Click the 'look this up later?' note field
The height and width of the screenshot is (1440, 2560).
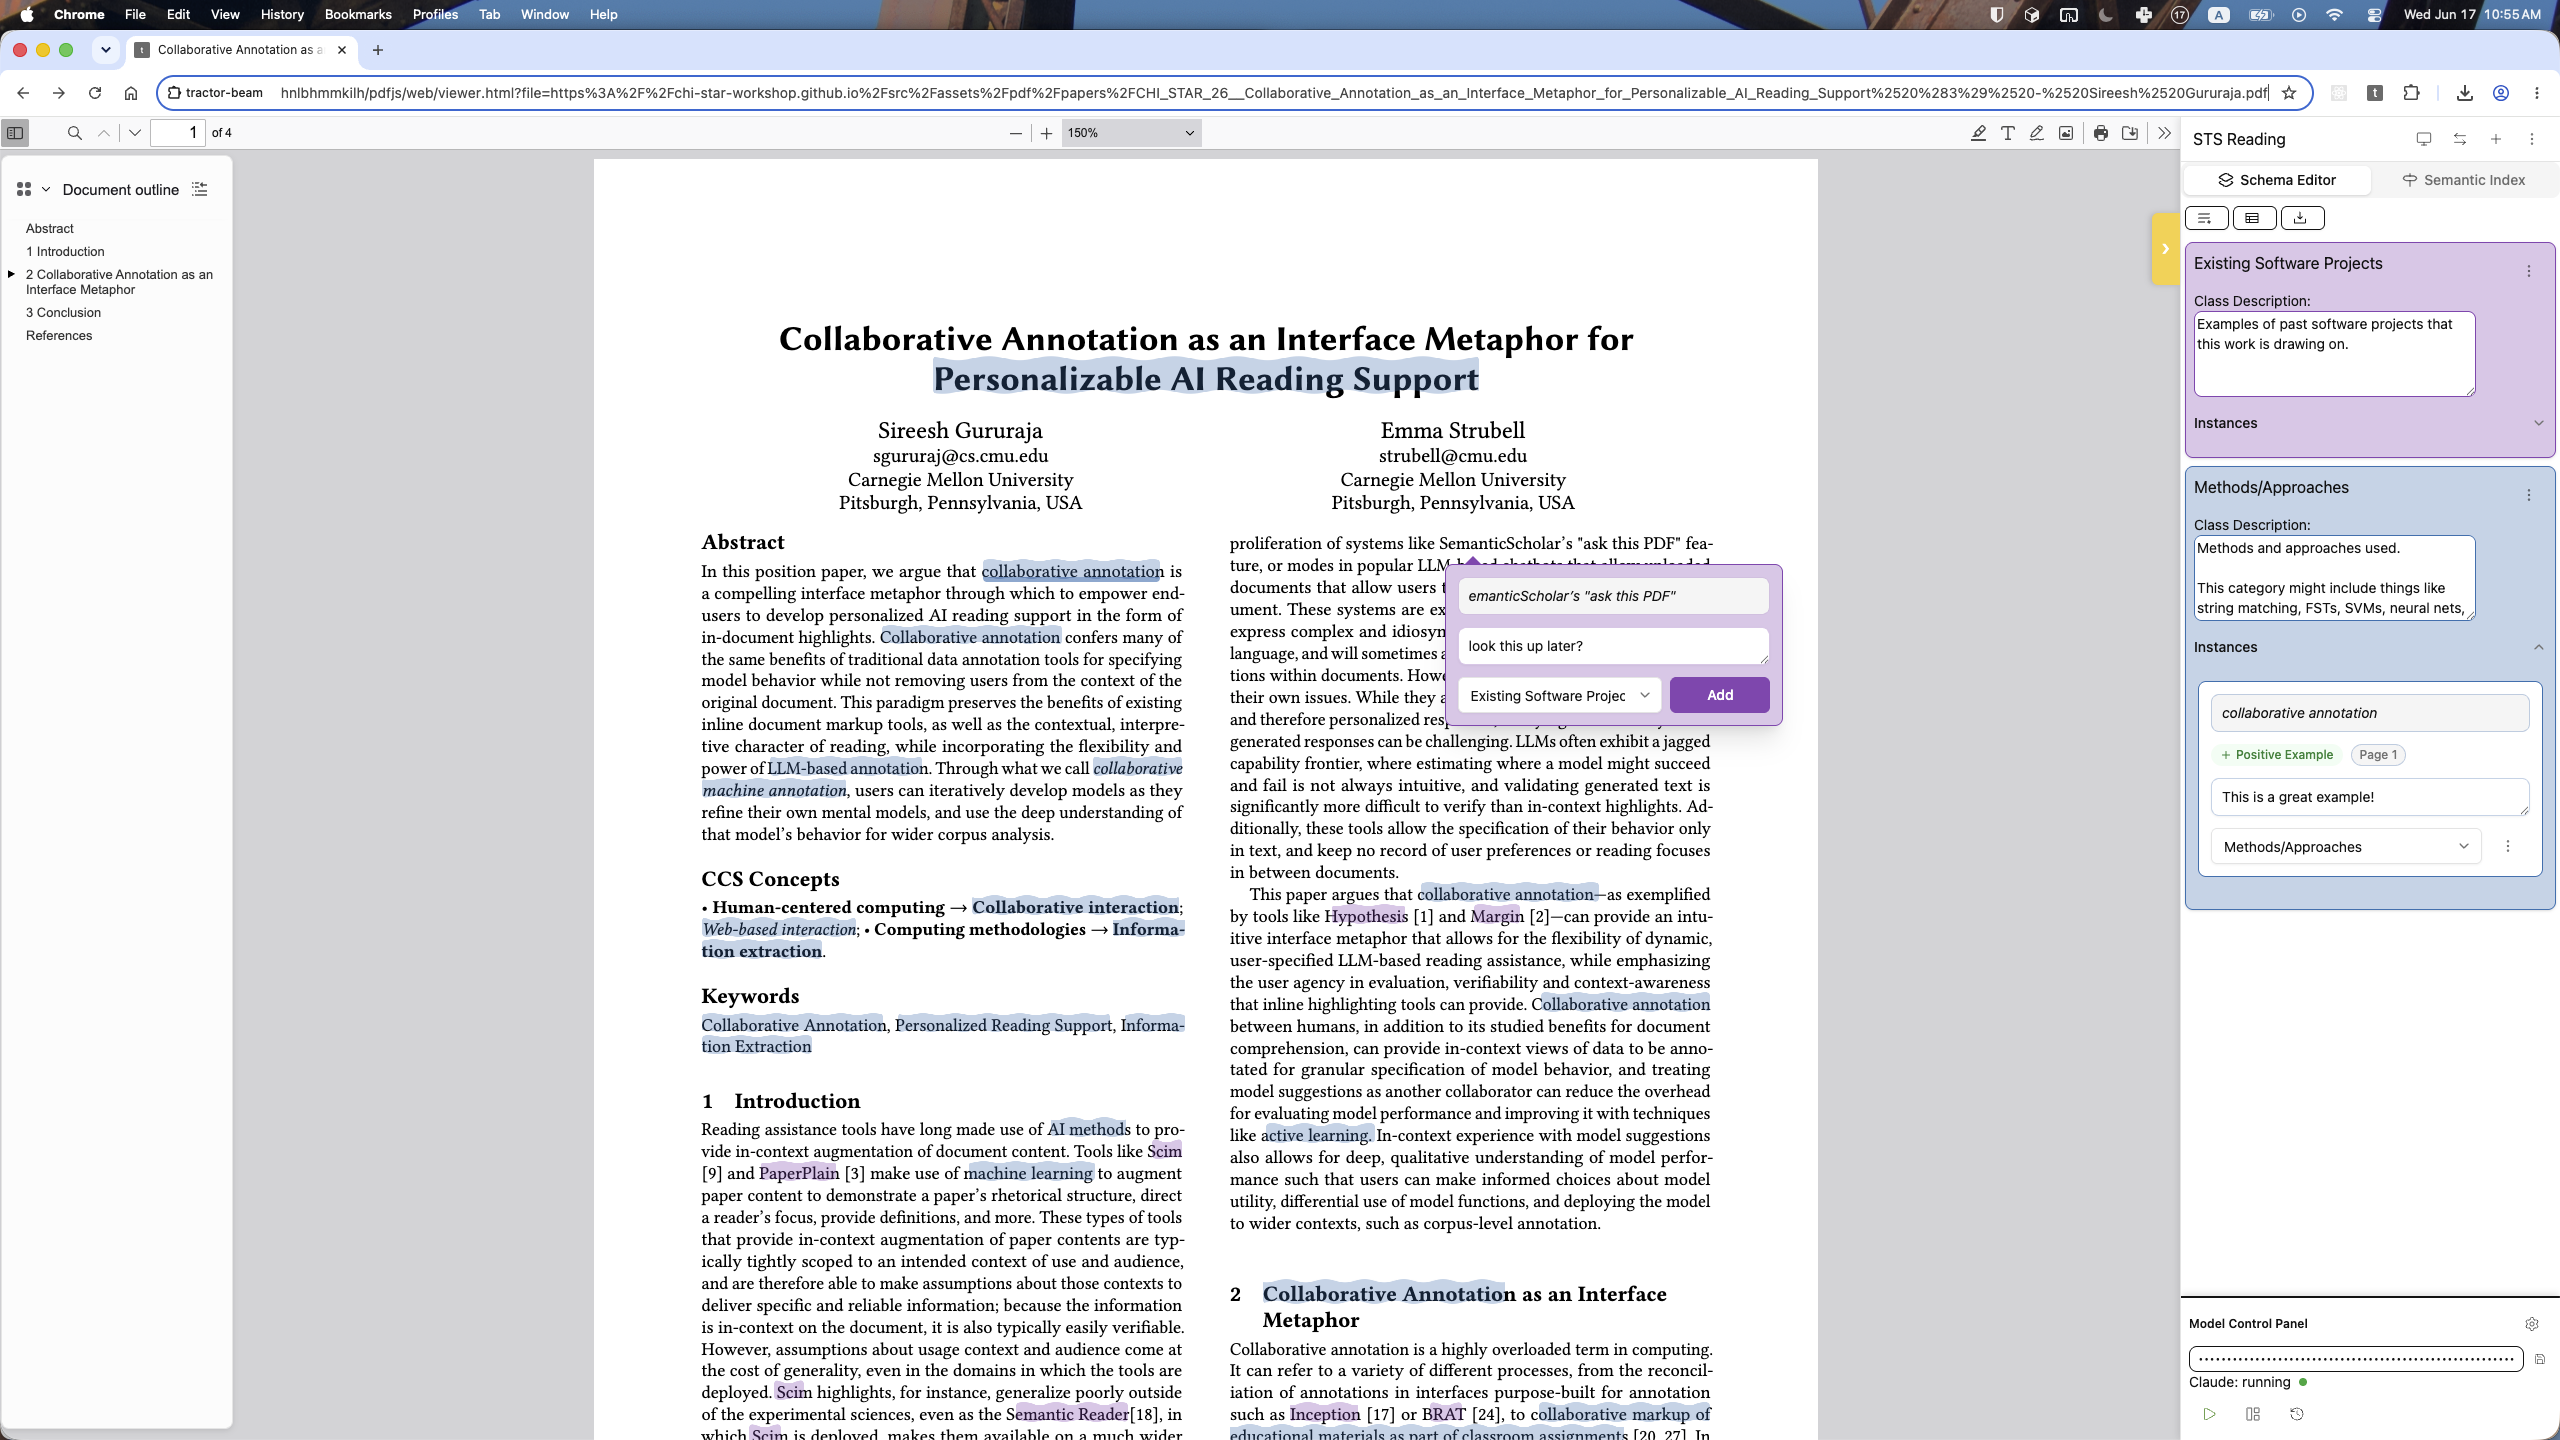click(1613, 646)
